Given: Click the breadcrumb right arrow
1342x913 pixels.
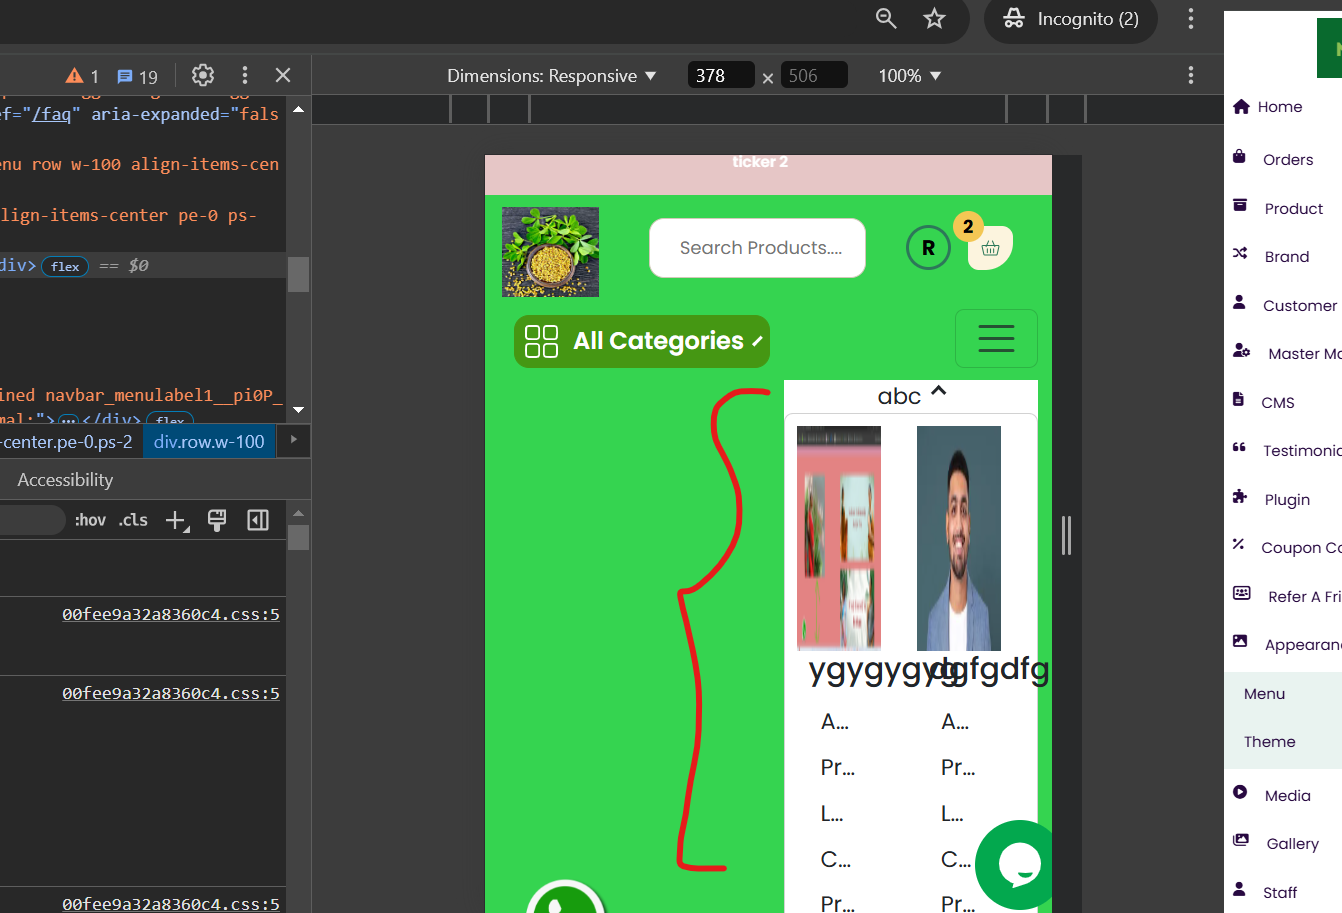Looking at the screenshot, I should coord(293,440).
